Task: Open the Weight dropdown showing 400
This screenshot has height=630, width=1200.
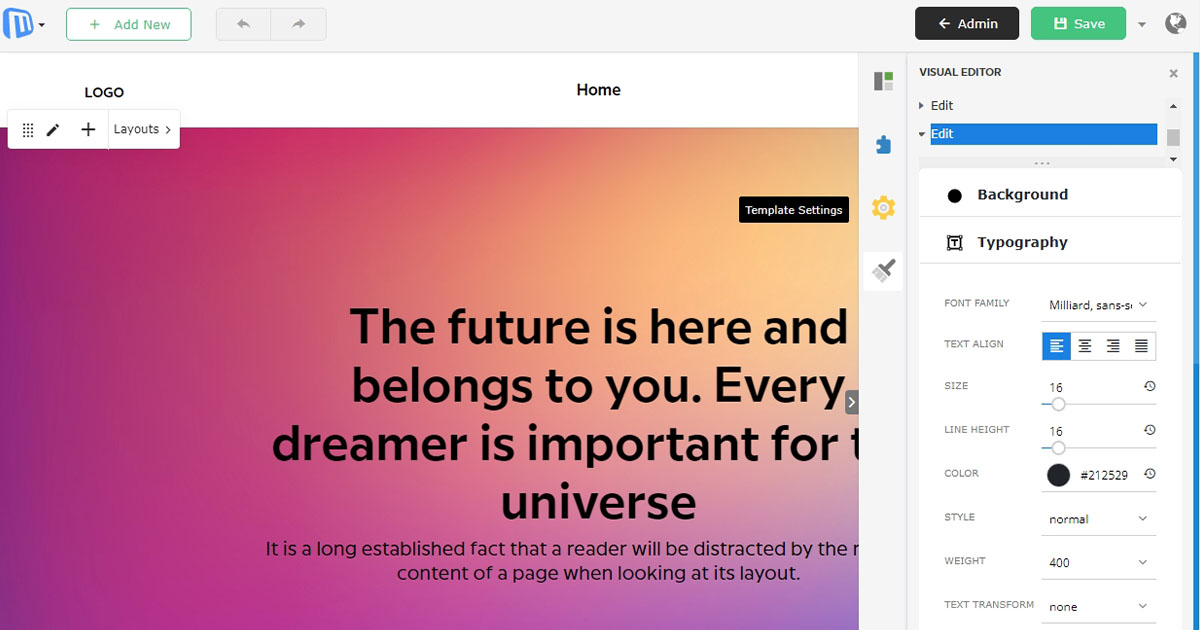Action: (1098, 563)
